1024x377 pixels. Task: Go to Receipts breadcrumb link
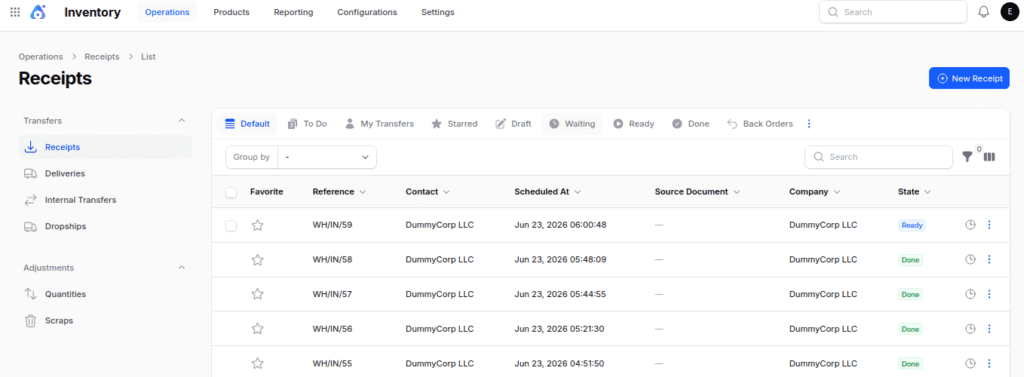(102, 57)
